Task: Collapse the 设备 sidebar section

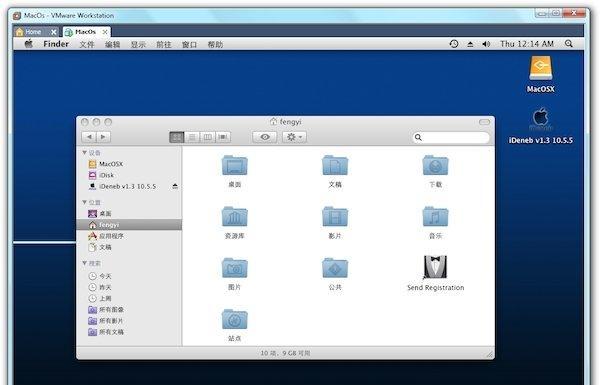Action: pyautogui.click(x=85, y=153)
